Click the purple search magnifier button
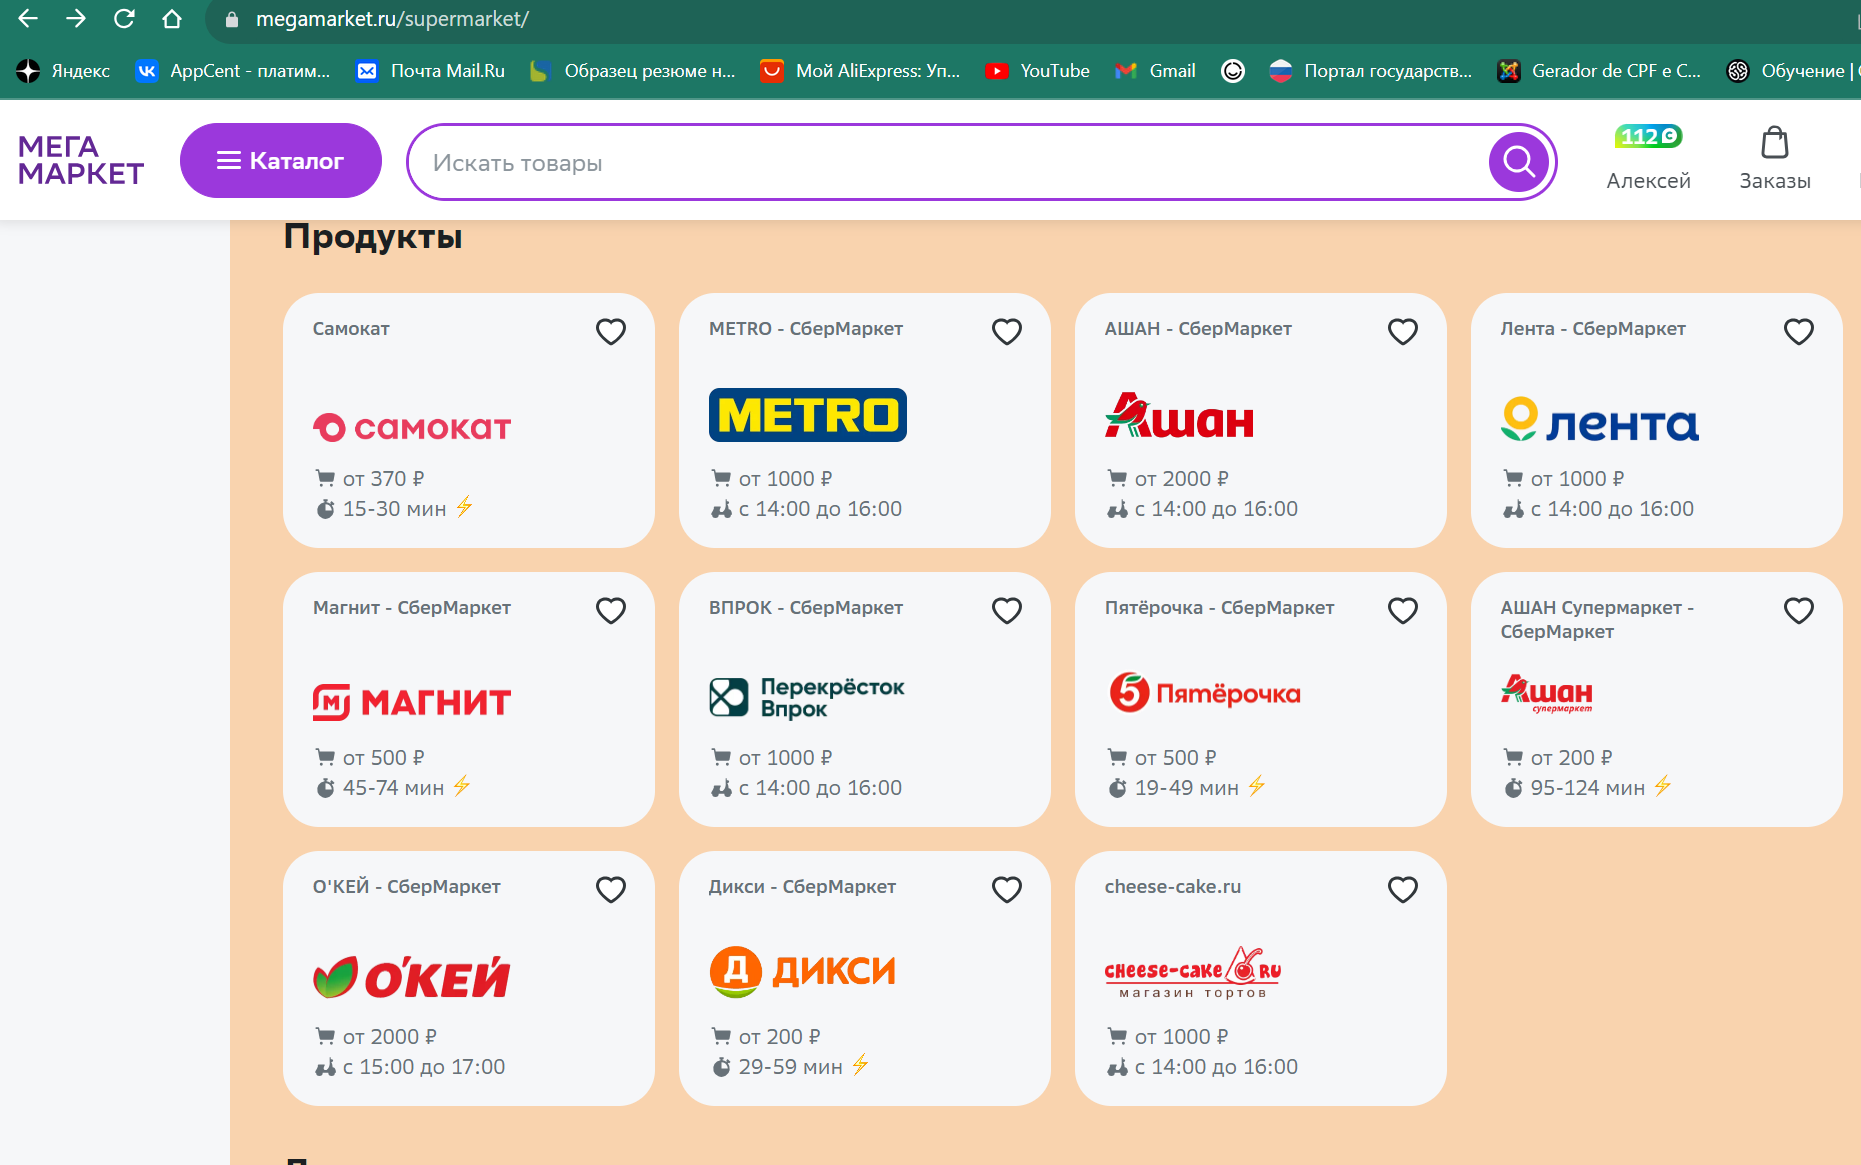The width and height of the screenshot is (1861, 1165). 1518,162
